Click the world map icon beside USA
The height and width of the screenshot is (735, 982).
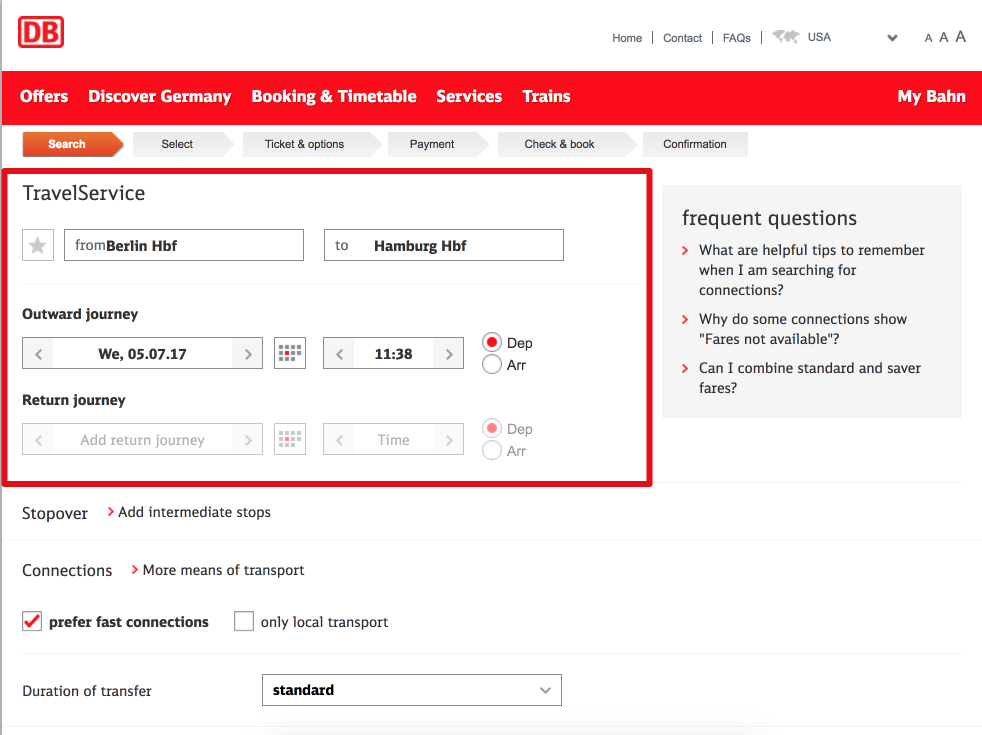tap(785, 37)
